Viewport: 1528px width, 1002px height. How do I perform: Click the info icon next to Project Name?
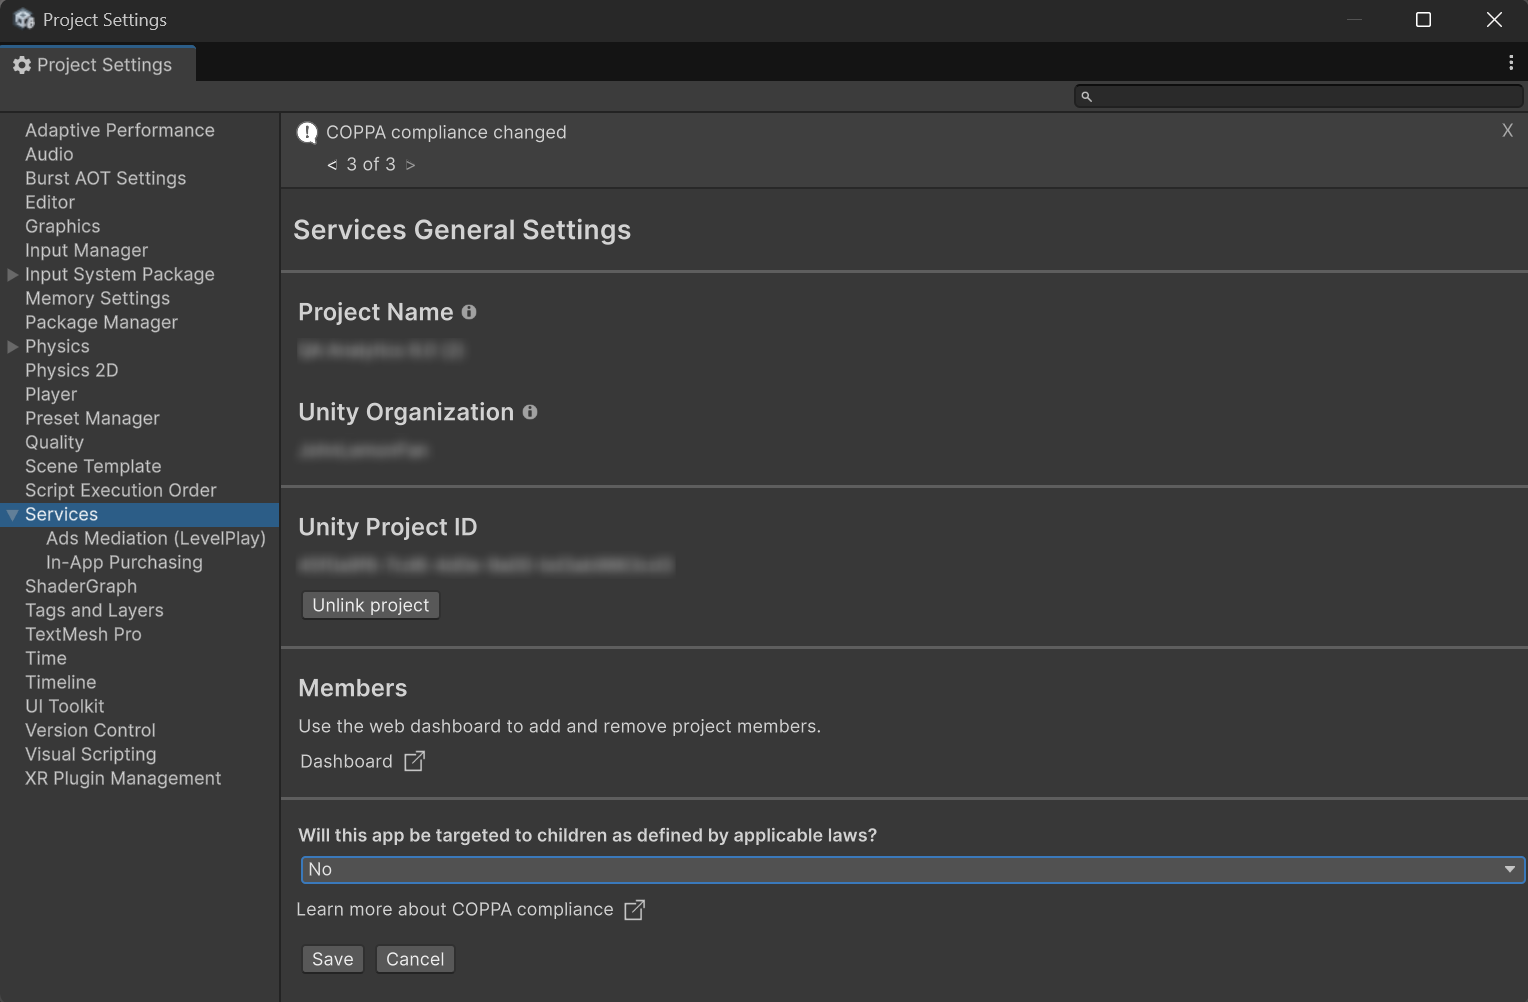pos(469,312)
